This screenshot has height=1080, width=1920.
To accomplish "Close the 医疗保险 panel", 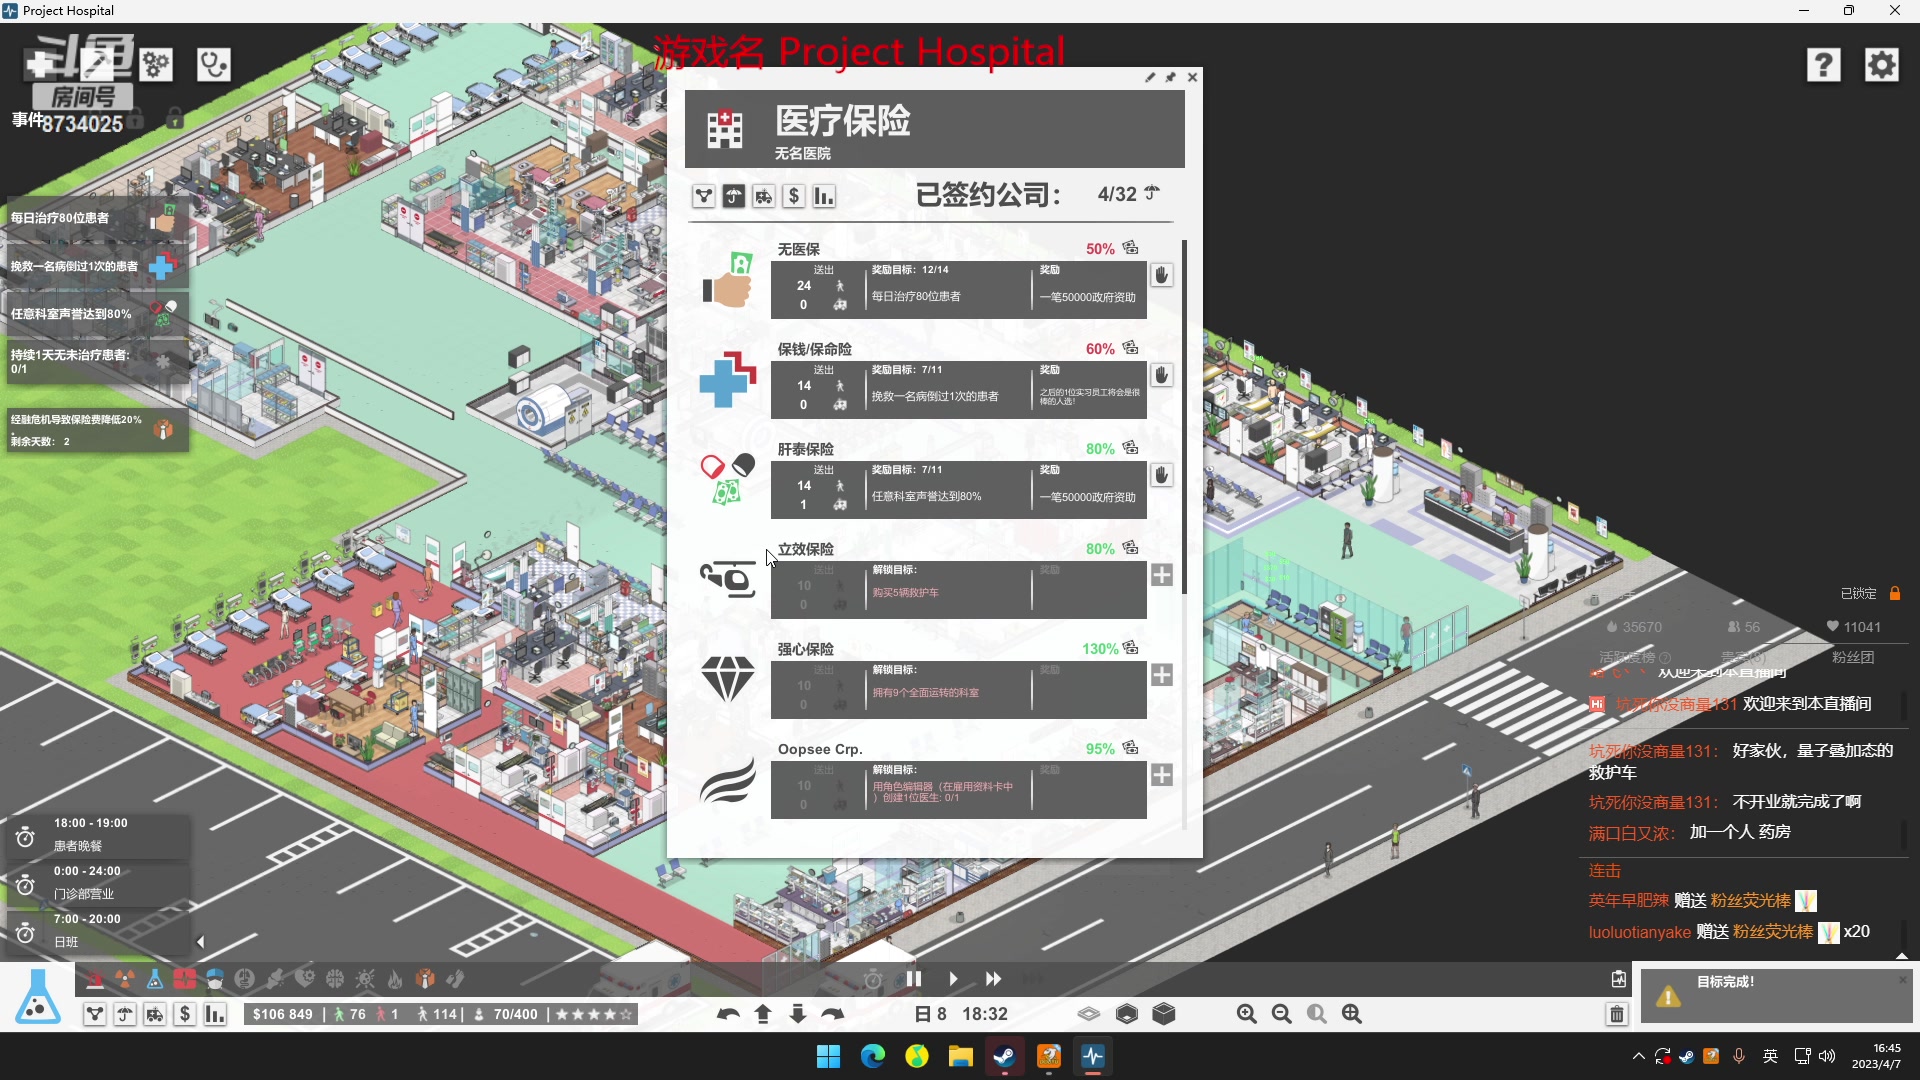I will 1192,77.
